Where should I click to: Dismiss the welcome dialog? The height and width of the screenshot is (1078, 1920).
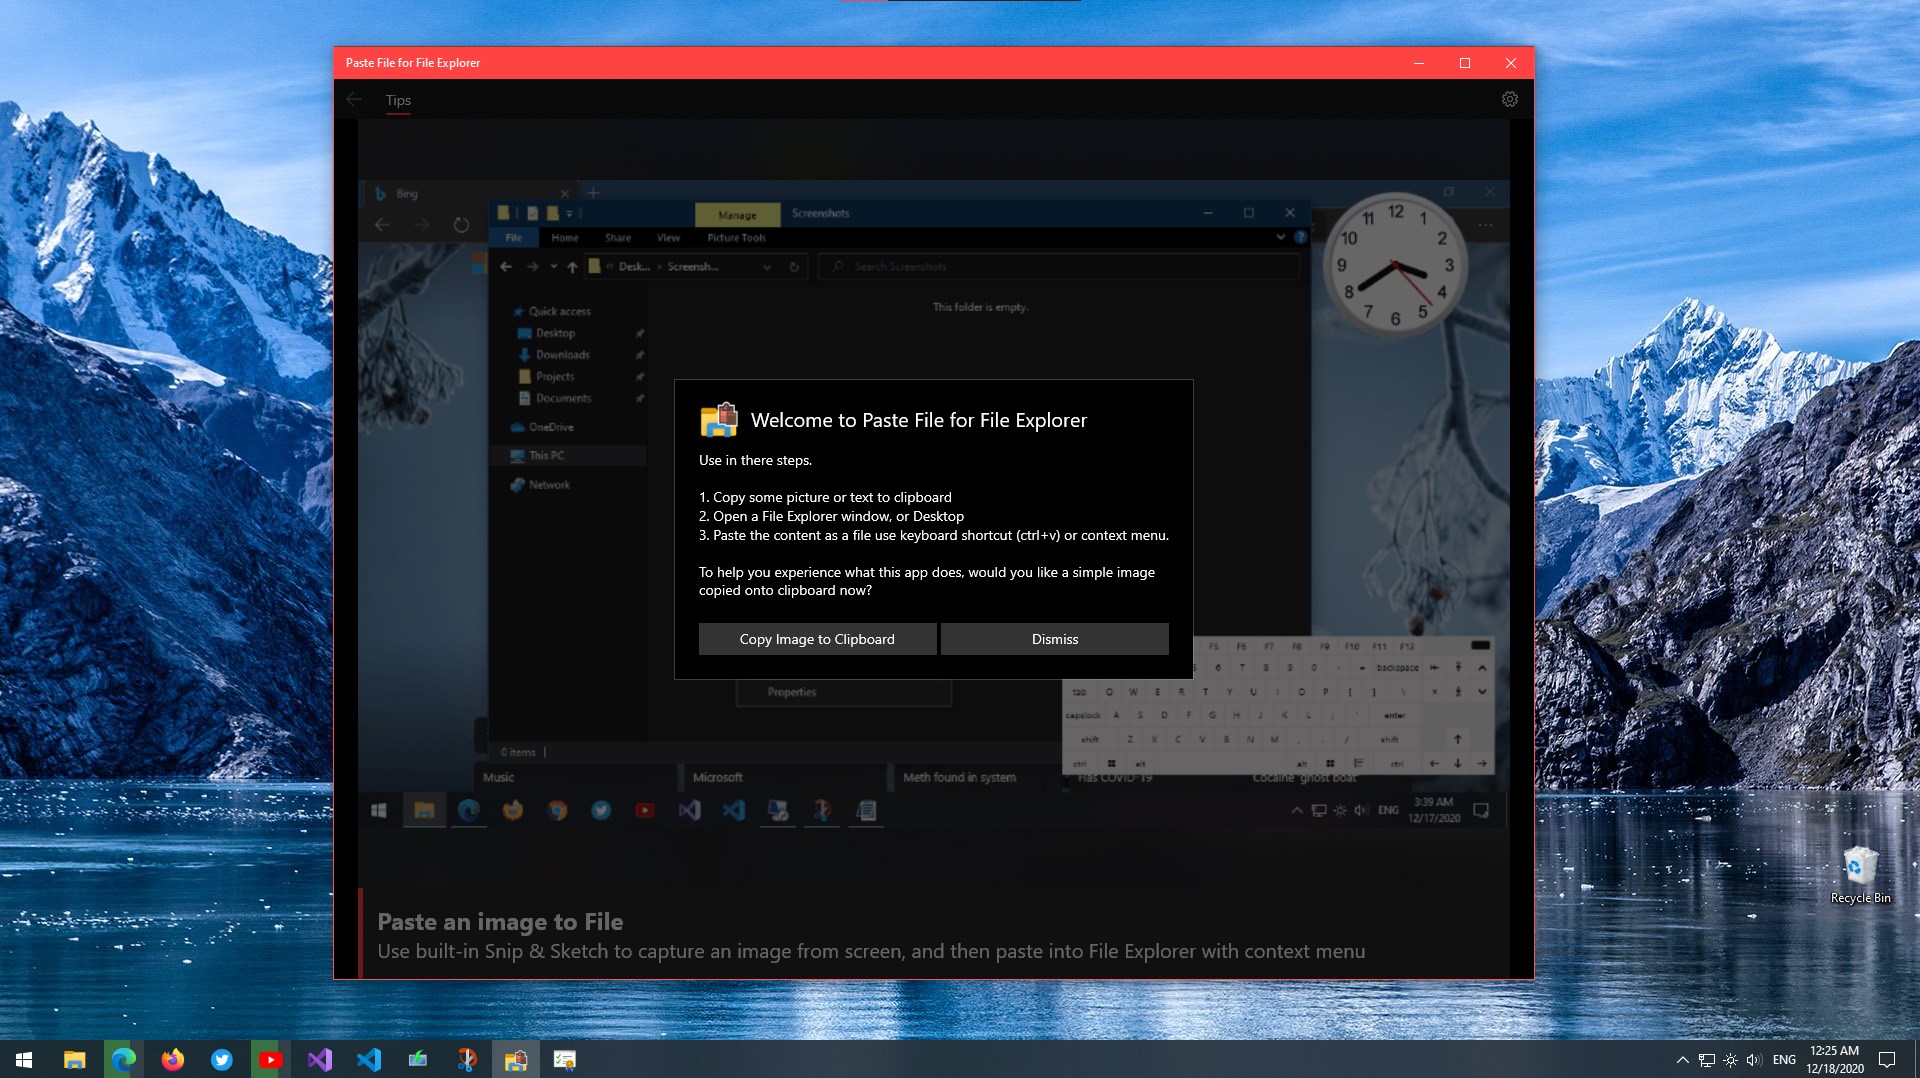(1055, 639)
